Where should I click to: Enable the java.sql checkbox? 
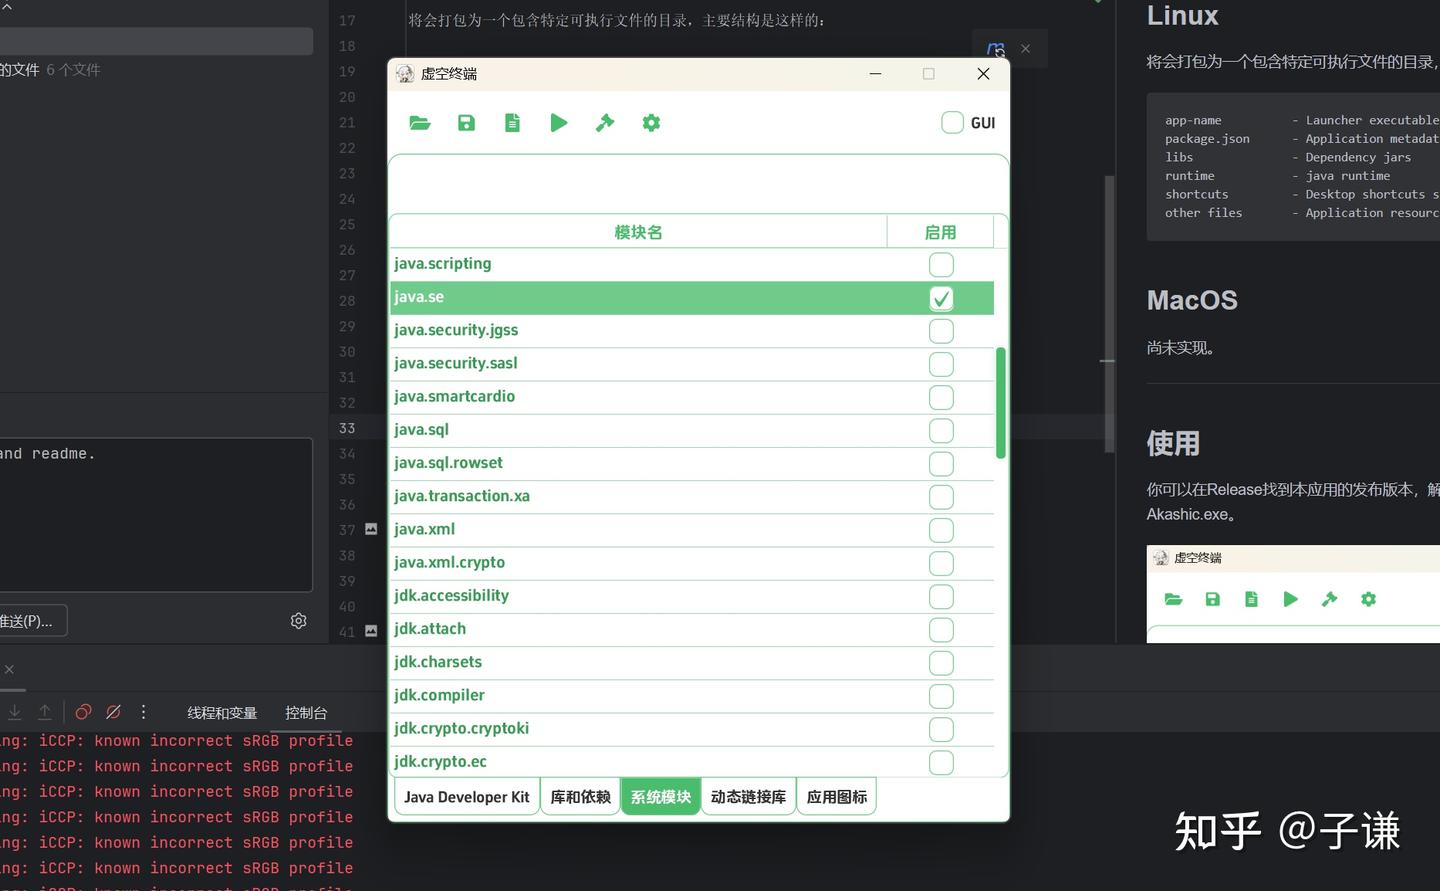941,431
